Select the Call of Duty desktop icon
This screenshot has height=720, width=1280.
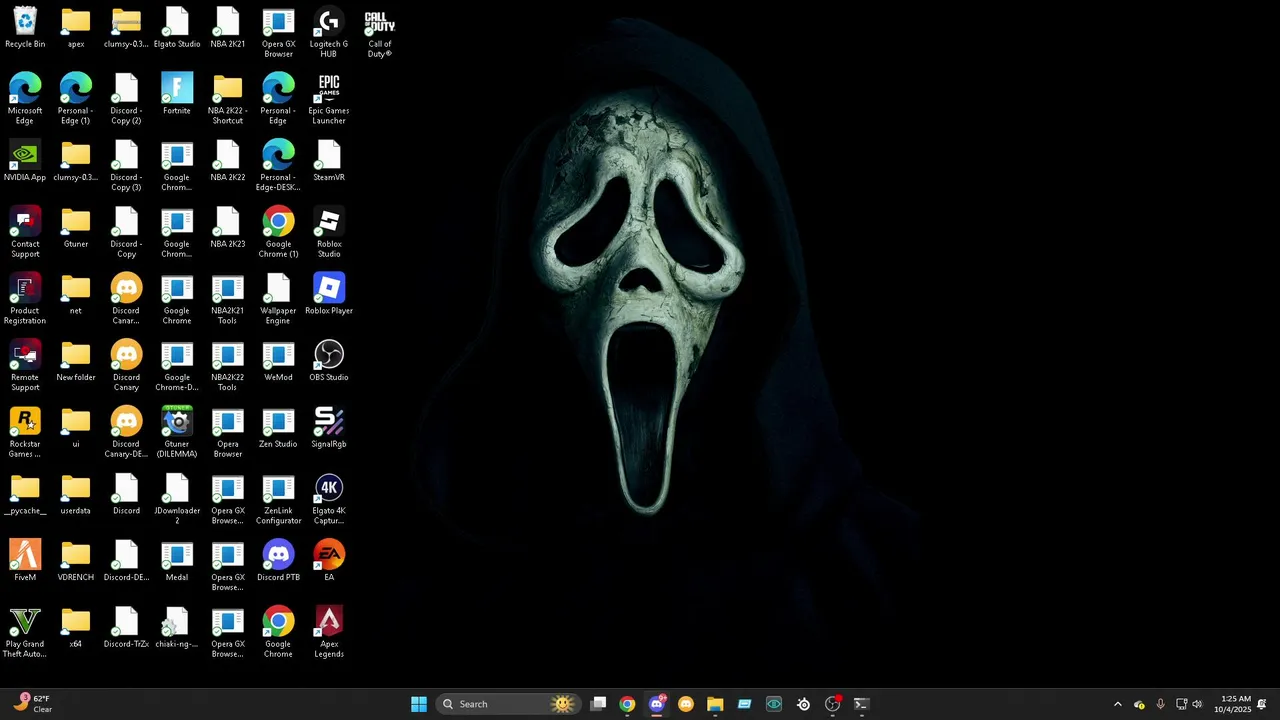(x=380, y=32)
